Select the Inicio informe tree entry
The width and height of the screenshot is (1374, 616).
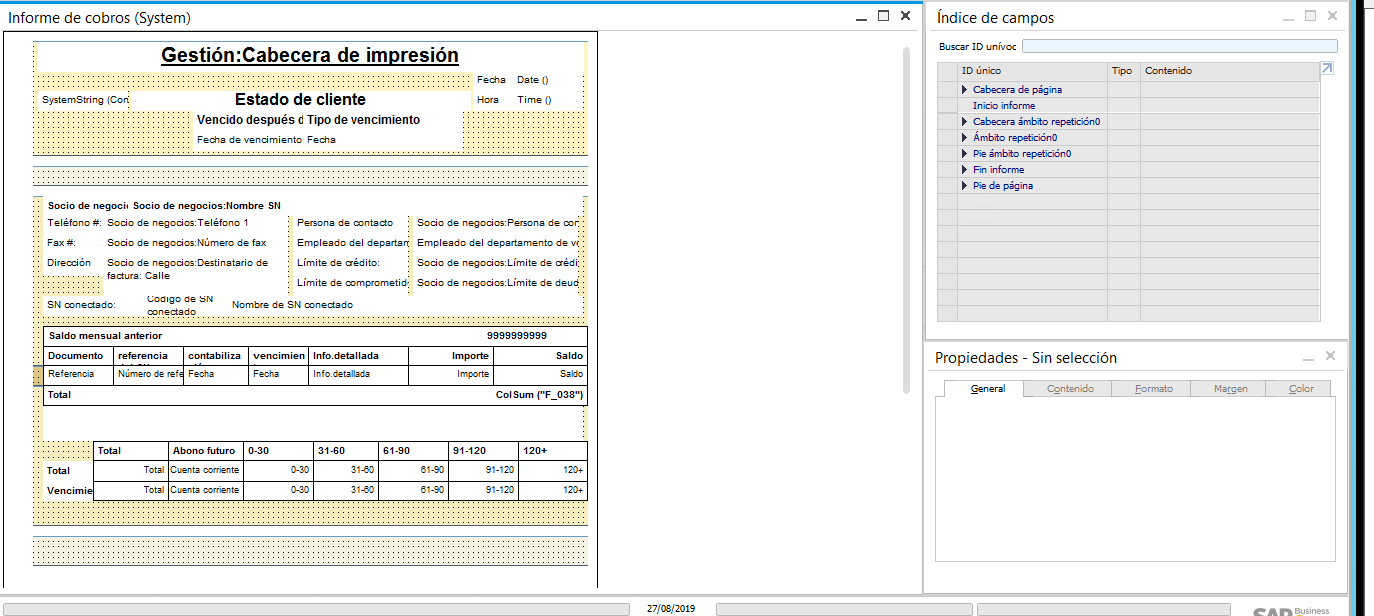(x=1004, y=106)
